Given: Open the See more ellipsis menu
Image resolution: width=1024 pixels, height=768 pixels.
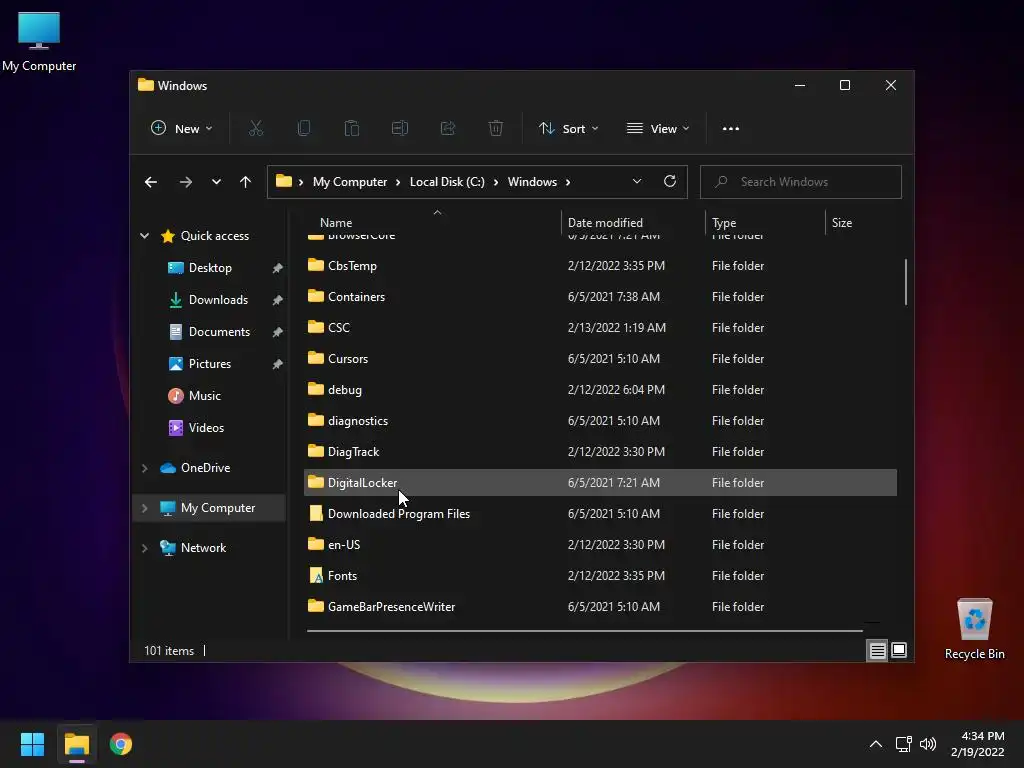Looking at the screenshot, I should 731,129.
